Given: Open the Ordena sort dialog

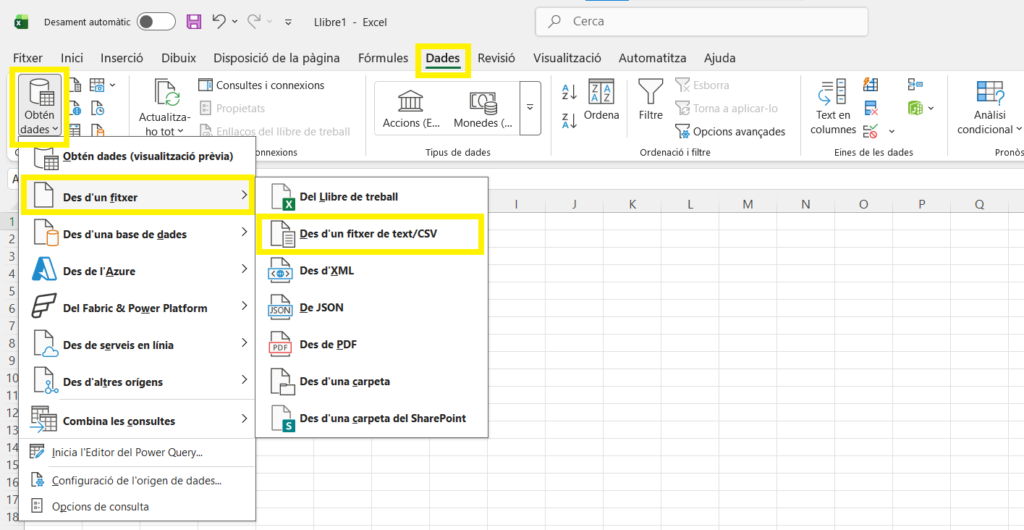Looking at the screenshot, I should tap(601, 100).
